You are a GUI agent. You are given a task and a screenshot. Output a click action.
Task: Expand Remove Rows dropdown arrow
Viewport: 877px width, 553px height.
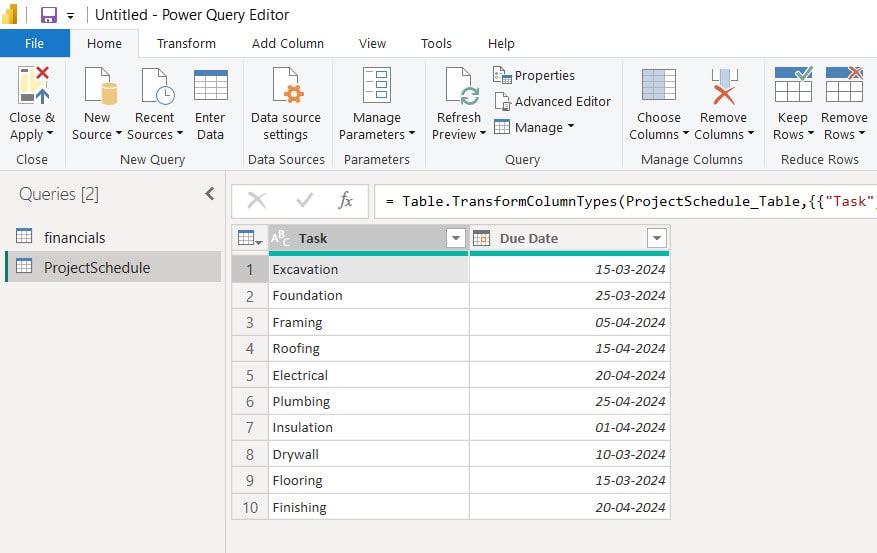(x=862, y=133)
